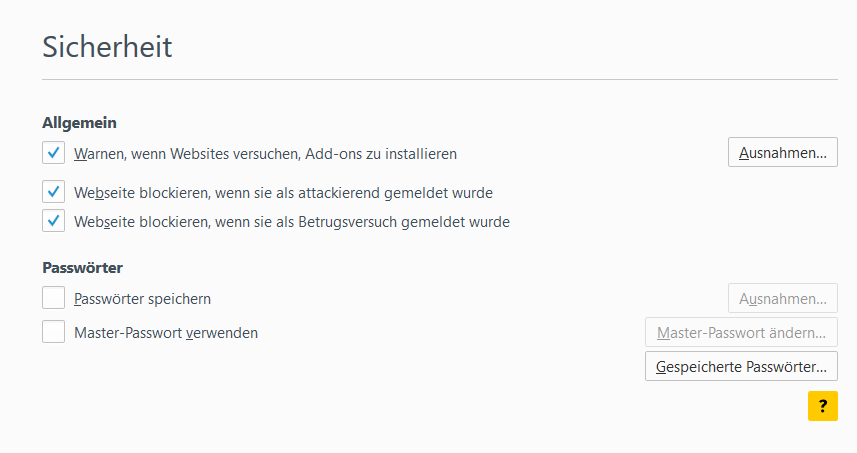
Task: Click the Sicherheit page heading
Action: point(107,46)
